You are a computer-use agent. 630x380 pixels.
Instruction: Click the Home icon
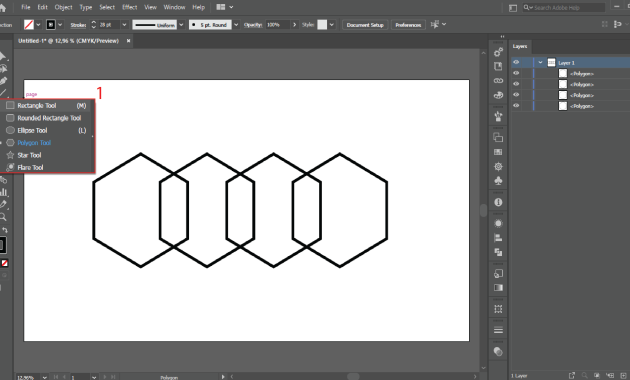[x=2, y=7]
